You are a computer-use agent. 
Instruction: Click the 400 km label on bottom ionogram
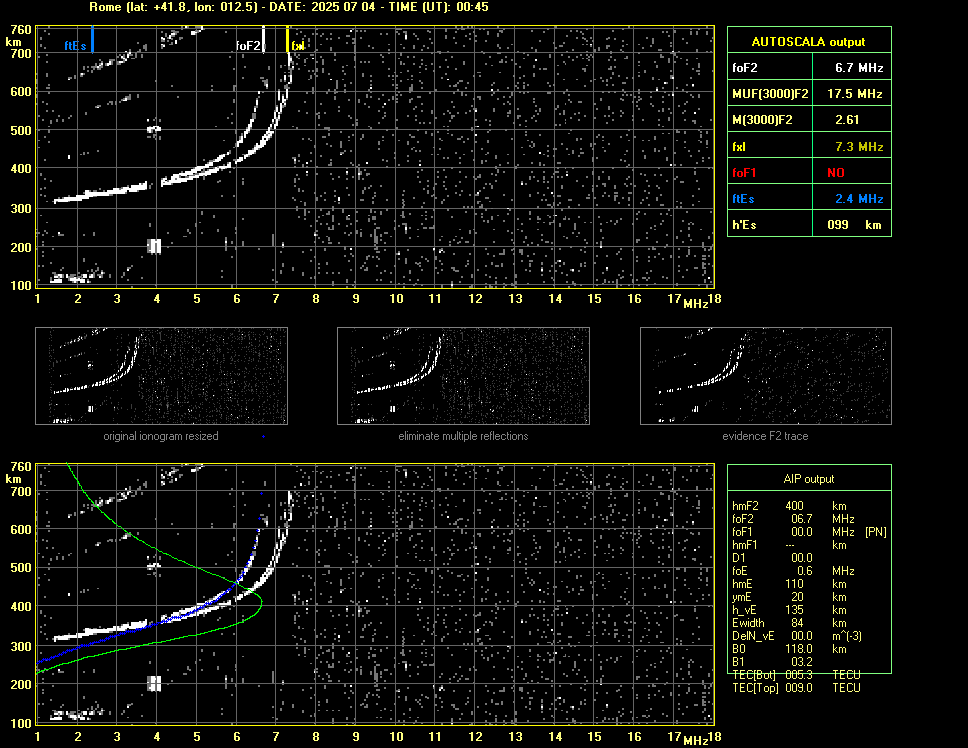(20, 607)
